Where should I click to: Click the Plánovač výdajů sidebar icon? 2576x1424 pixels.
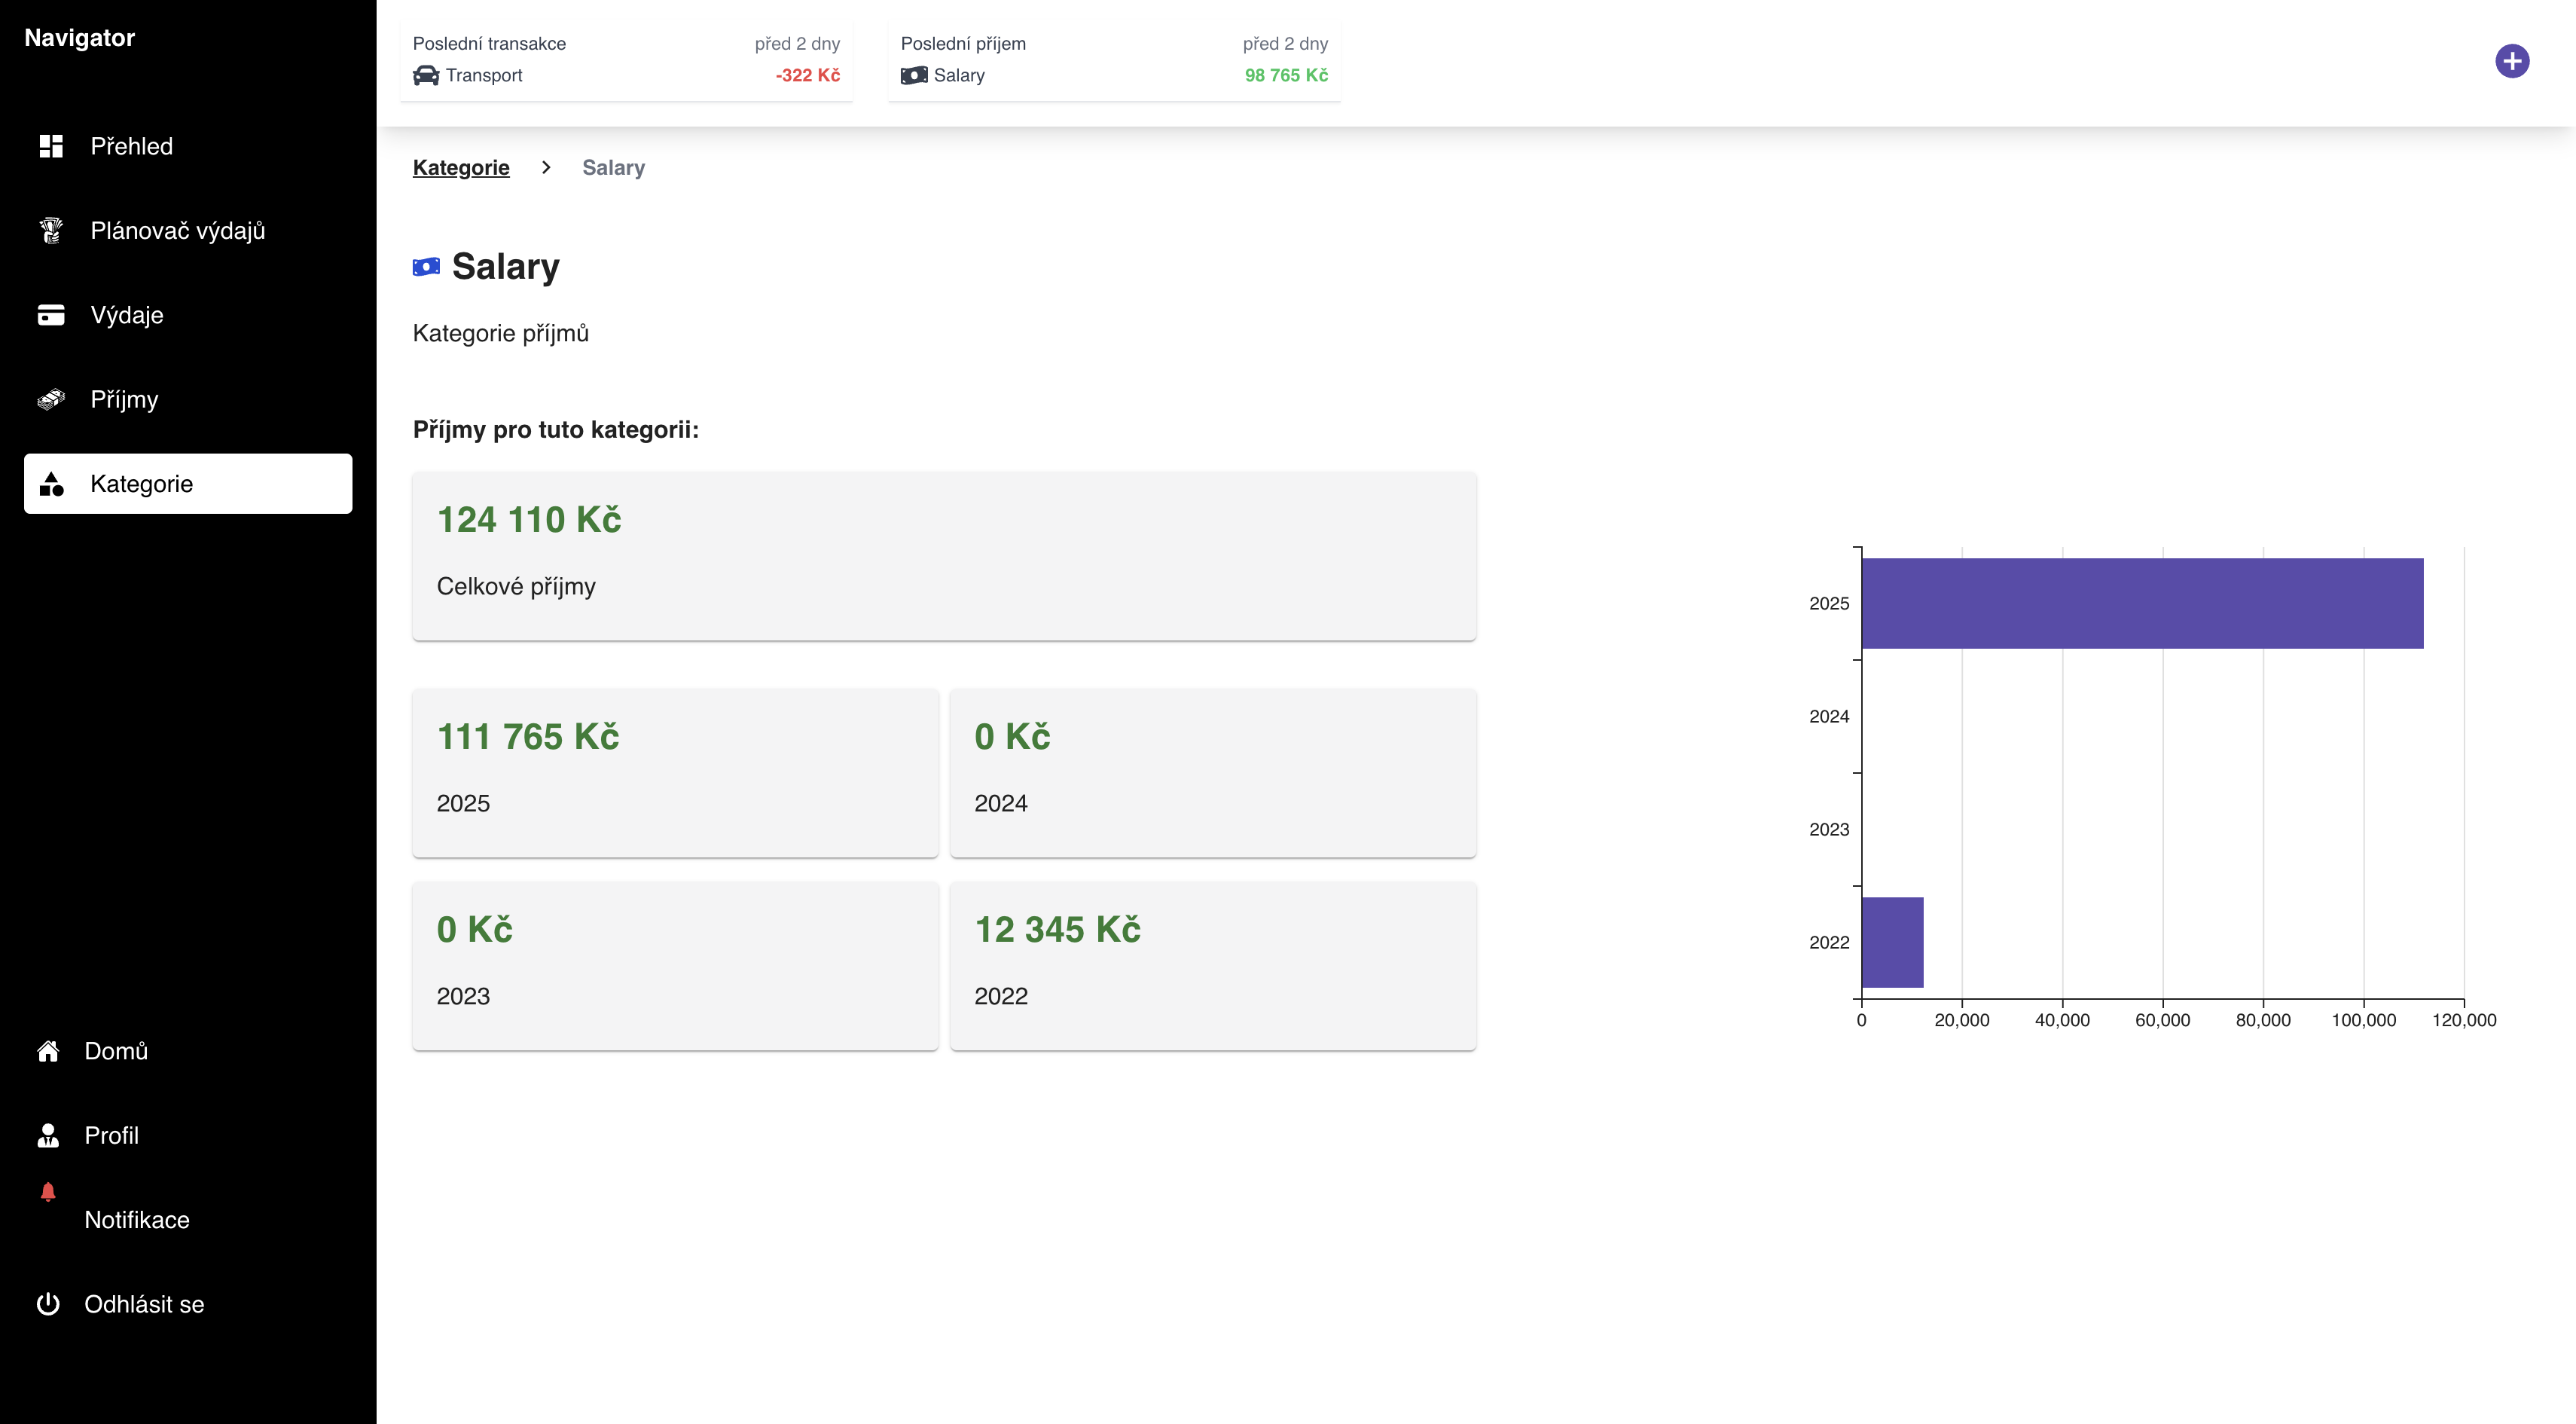pyautogui.click(x=51, y=231)
